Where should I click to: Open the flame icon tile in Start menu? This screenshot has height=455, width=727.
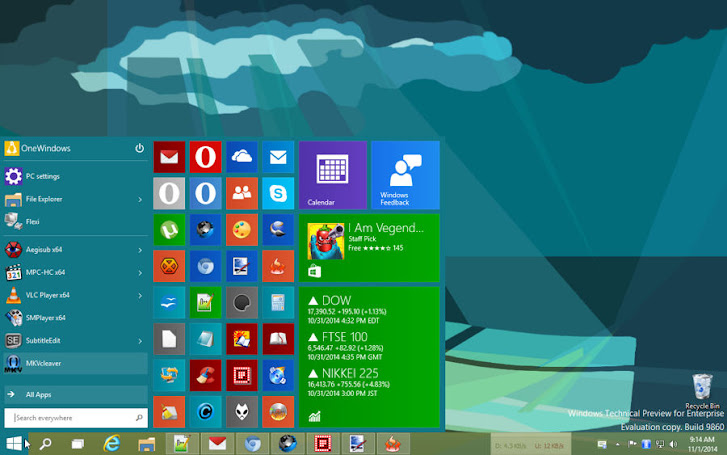click(278, 266)
